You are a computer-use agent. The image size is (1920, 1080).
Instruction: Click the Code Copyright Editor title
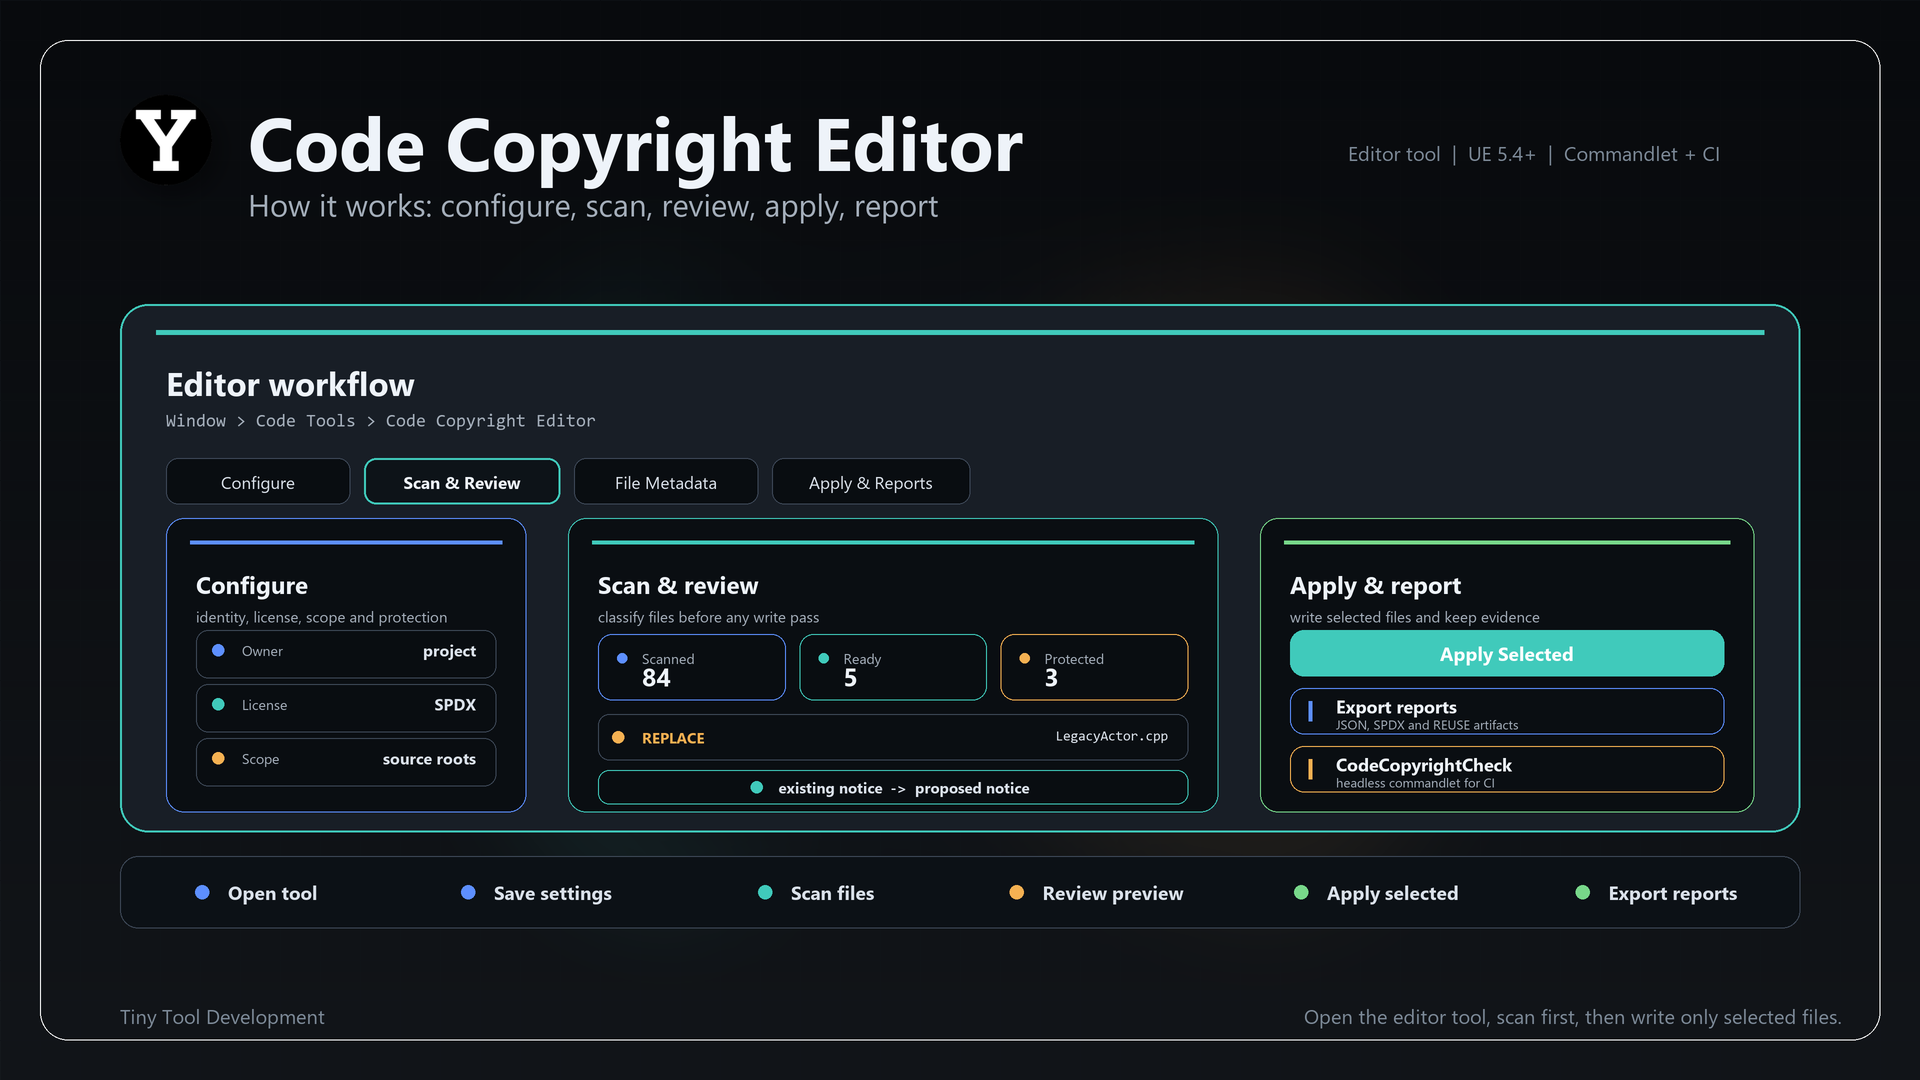[x=635, y=146]
